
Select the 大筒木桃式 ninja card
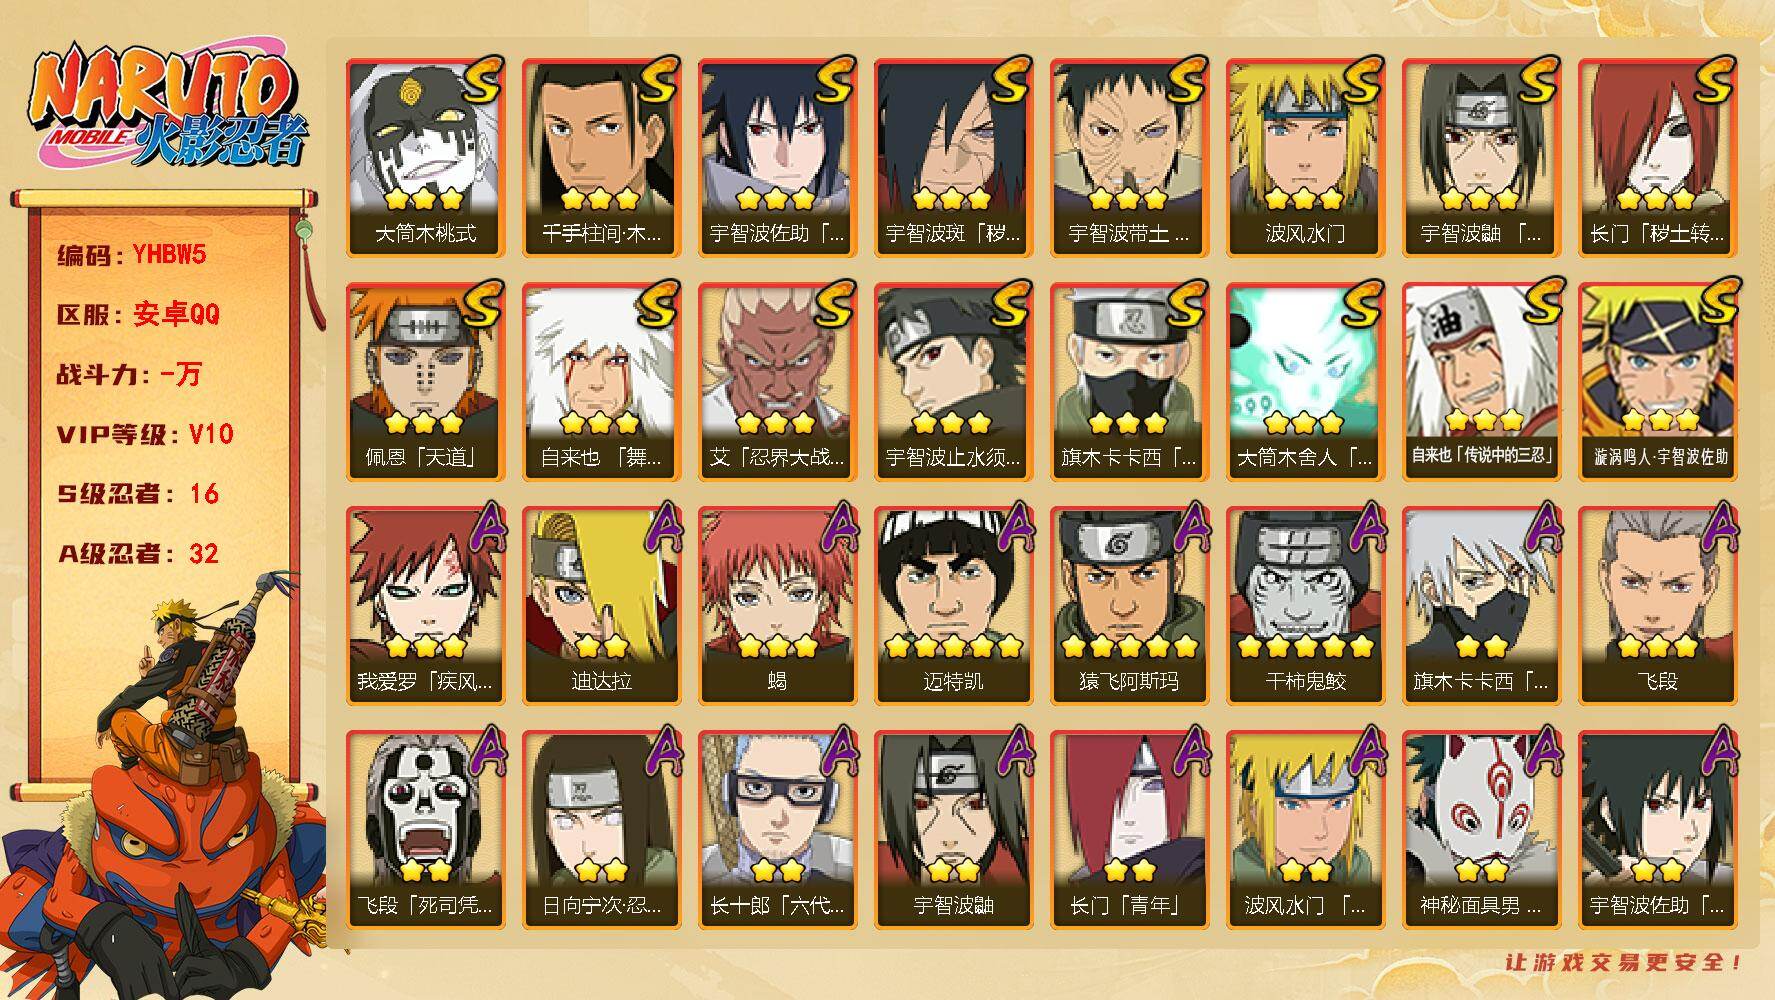point(425,158)
